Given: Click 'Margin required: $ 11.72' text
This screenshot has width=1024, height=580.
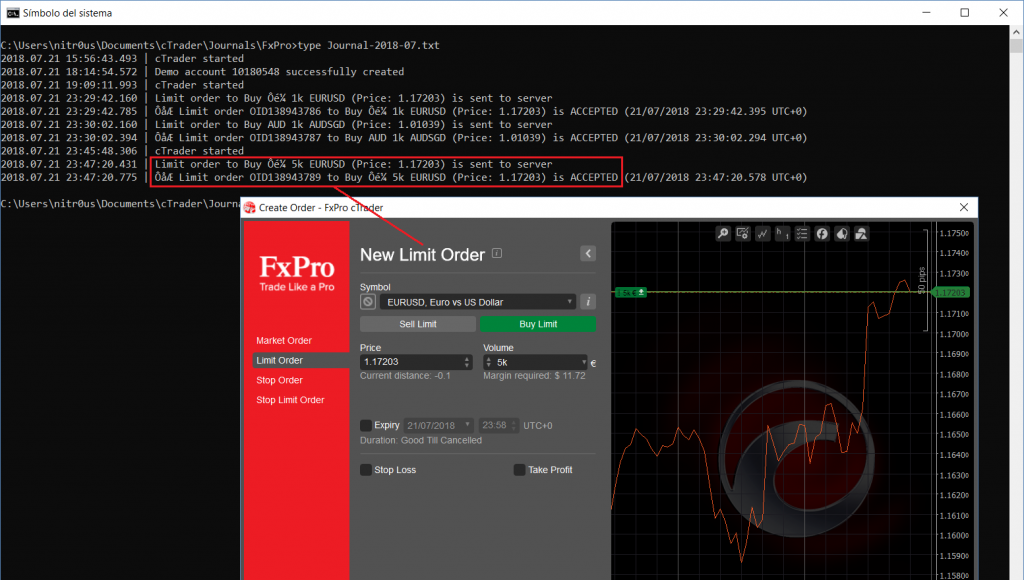Looking at the screenshot, I should pos(534,376).
